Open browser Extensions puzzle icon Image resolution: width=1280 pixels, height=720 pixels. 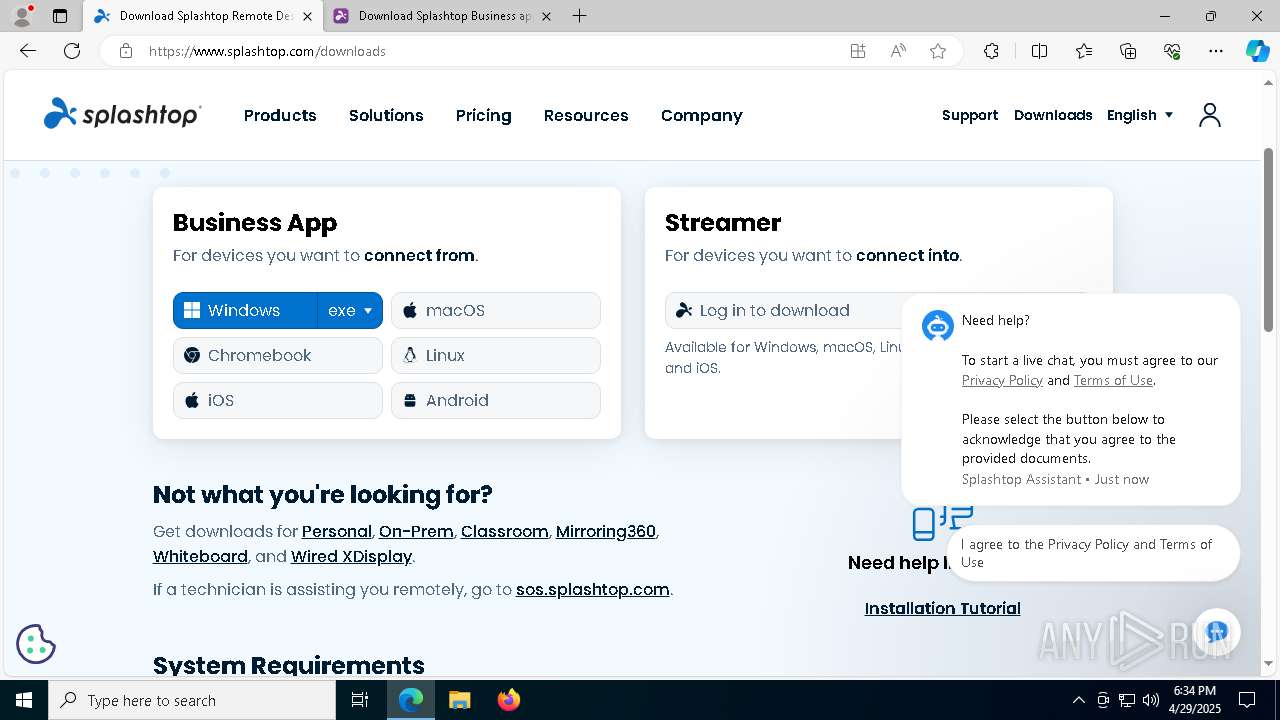pos(991,51)
